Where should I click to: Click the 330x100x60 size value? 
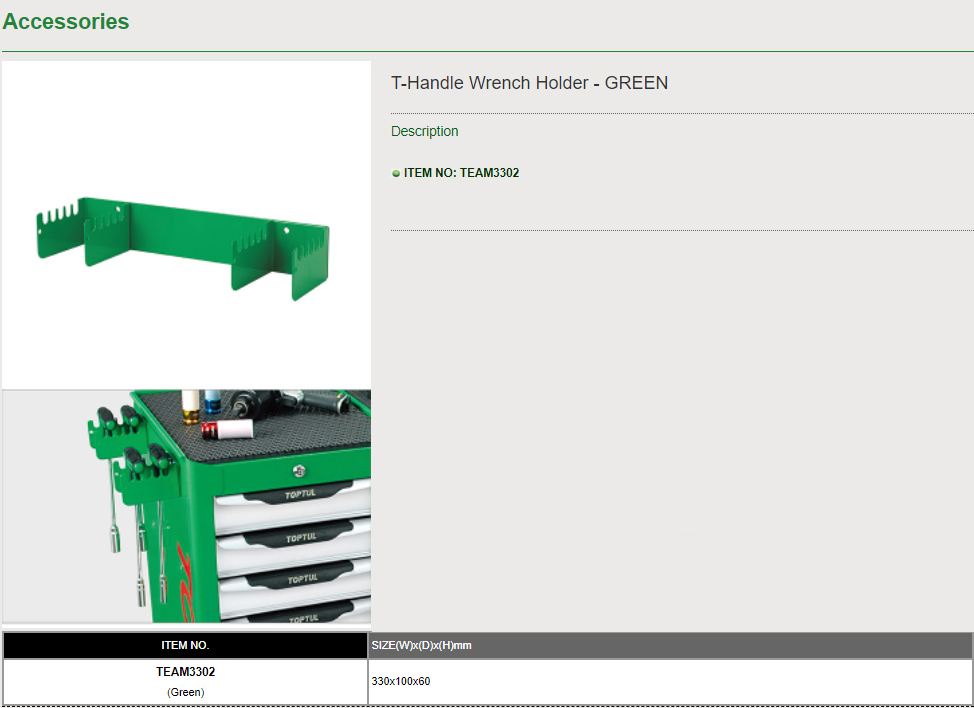(401, 681)
